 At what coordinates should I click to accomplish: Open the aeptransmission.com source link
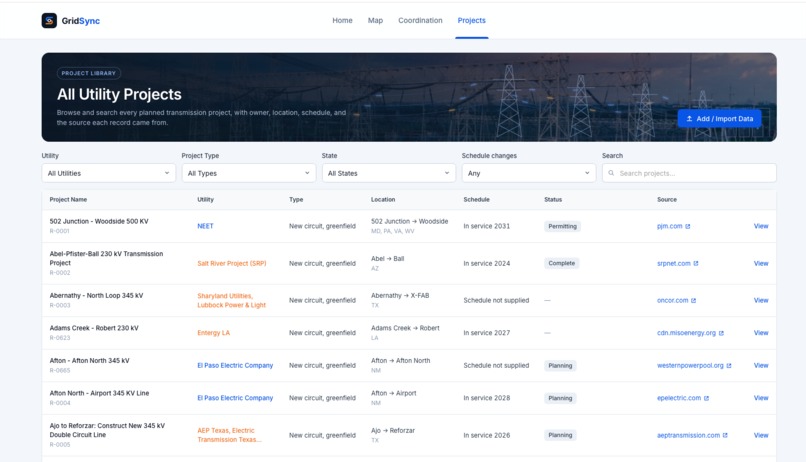[688, 435]
